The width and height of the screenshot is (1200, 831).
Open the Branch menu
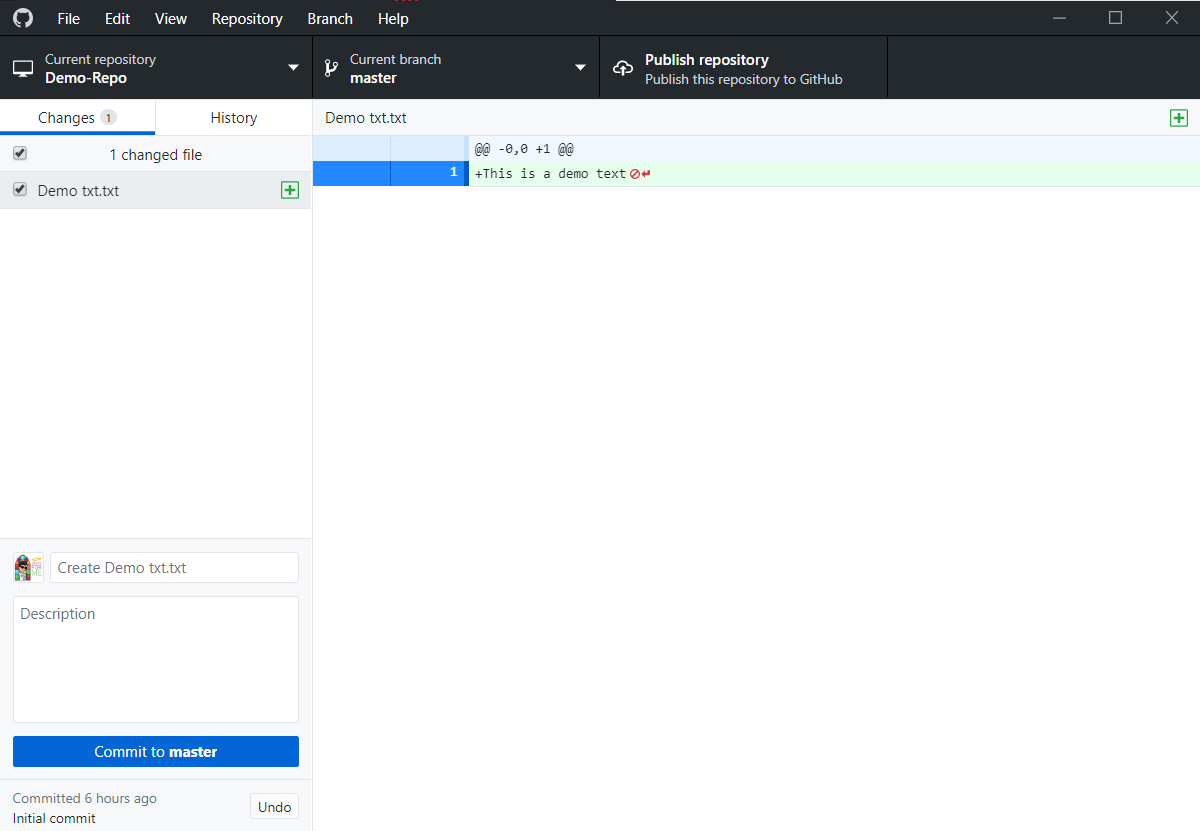click(330, 18)
